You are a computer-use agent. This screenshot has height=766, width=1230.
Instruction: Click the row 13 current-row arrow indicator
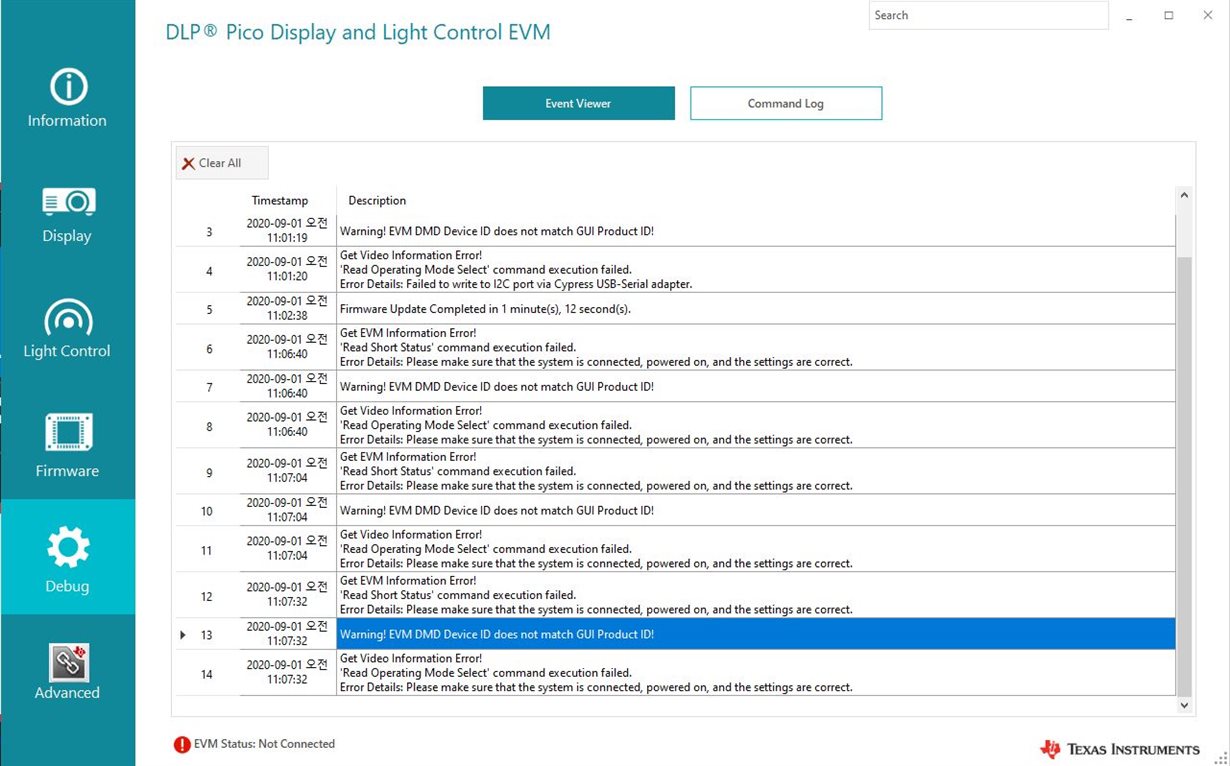pyautogui.click(x=183, y=635)
